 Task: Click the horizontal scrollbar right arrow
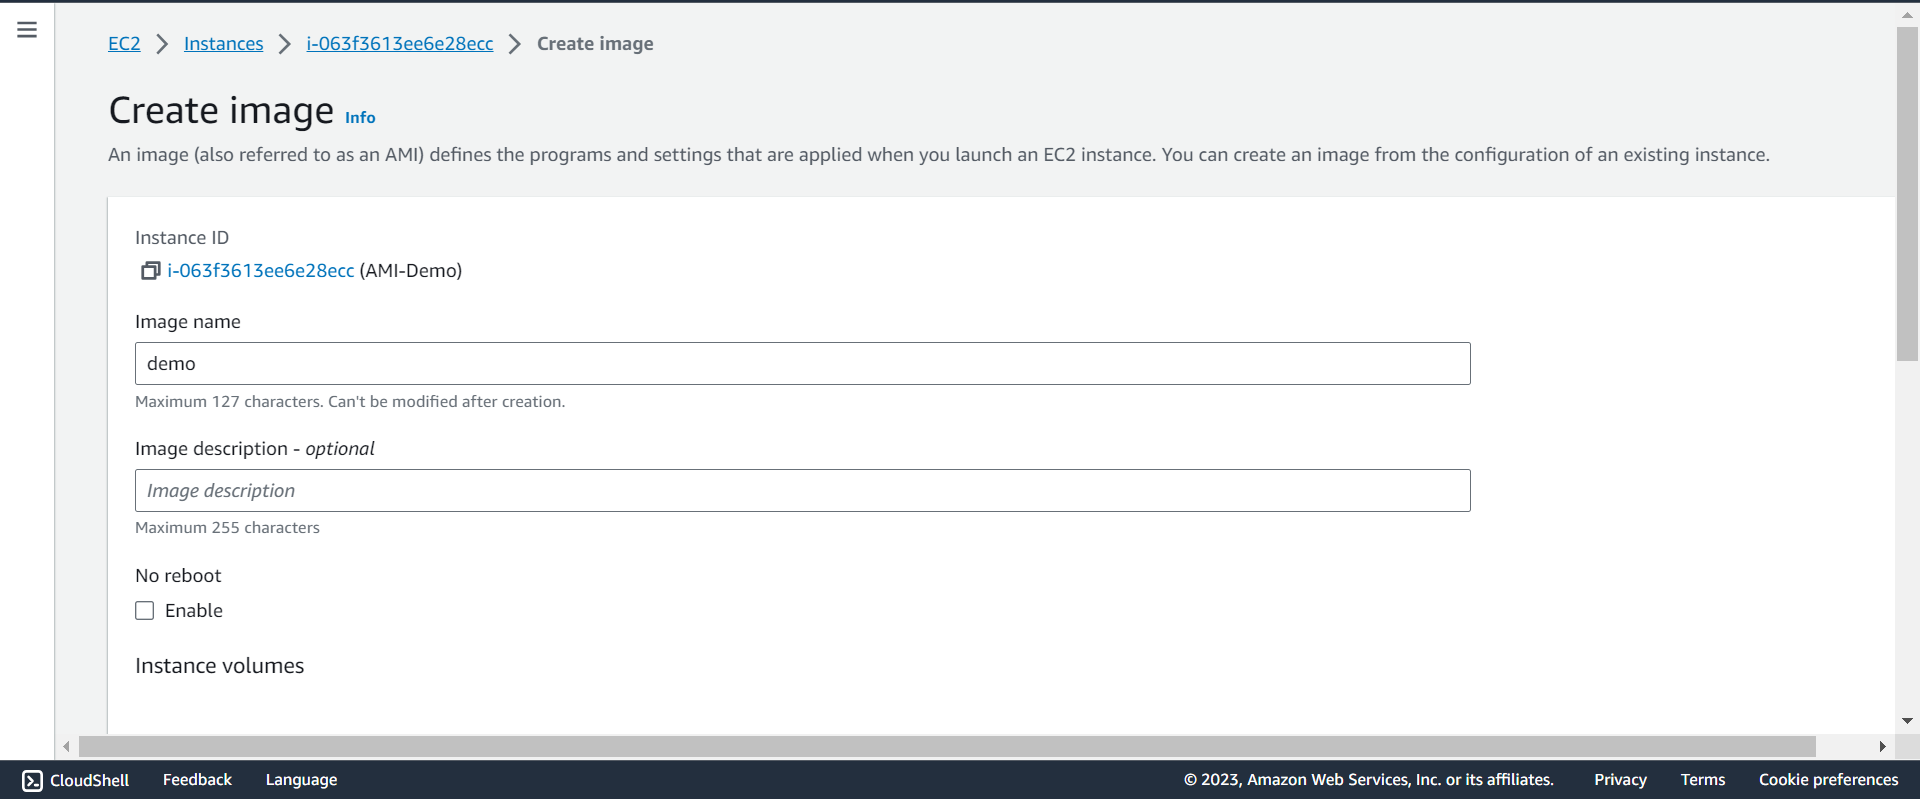click(1882, 746)
